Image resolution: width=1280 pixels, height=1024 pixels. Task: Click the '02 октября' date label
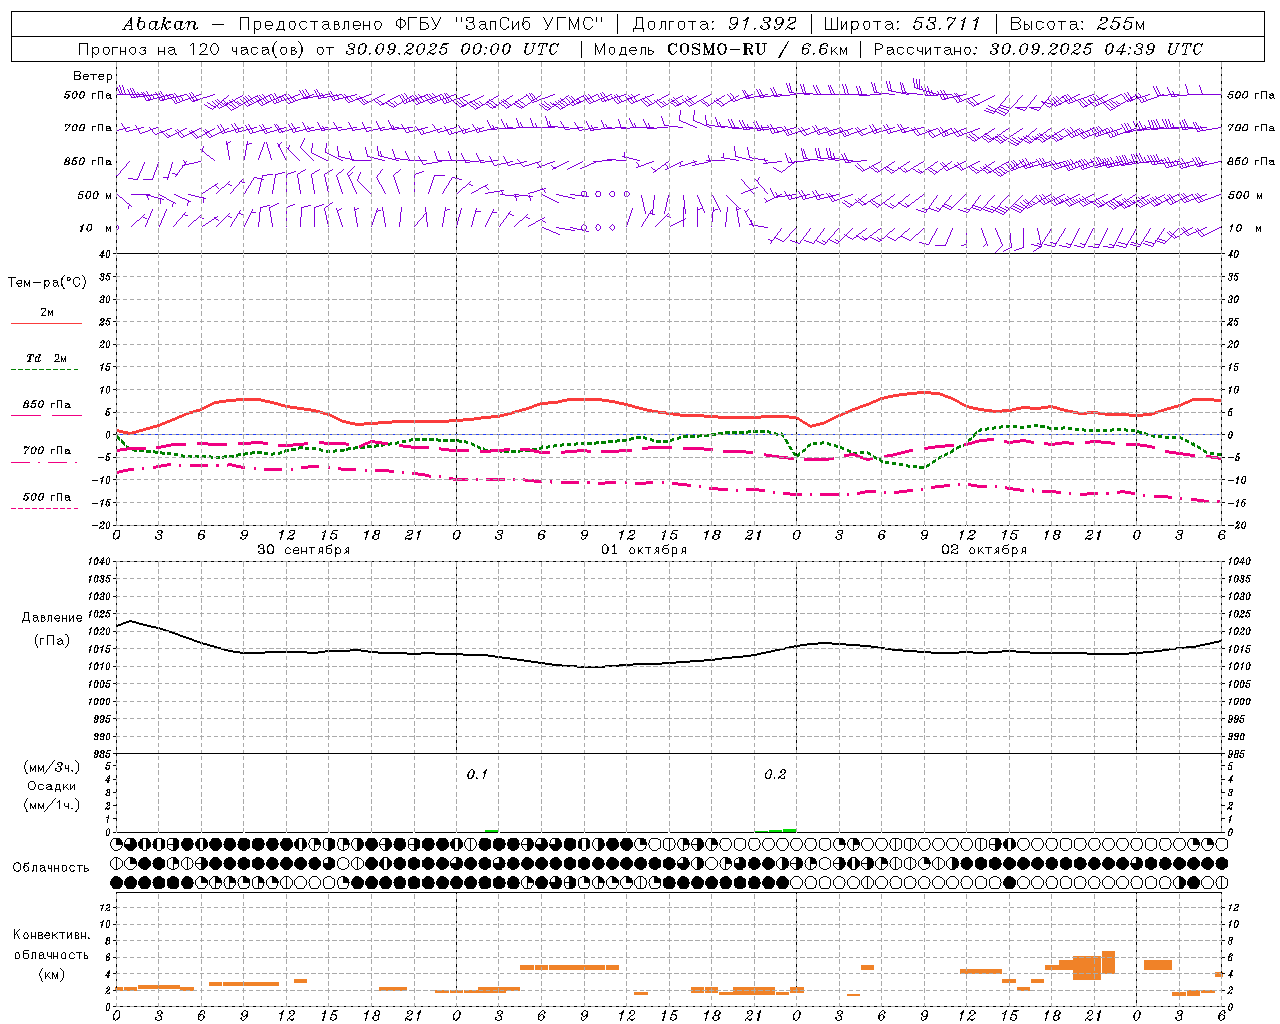tap(984, 550)
